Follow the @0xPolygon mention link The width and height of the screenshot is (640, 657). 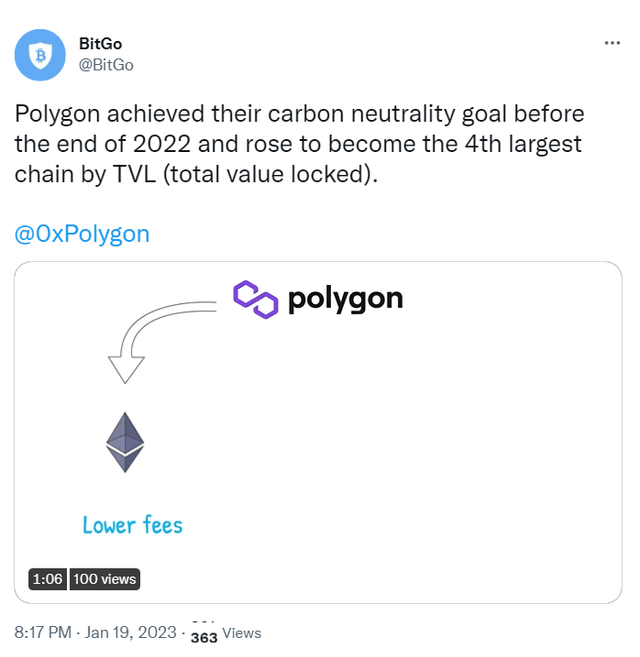click(x=82, y=234)
